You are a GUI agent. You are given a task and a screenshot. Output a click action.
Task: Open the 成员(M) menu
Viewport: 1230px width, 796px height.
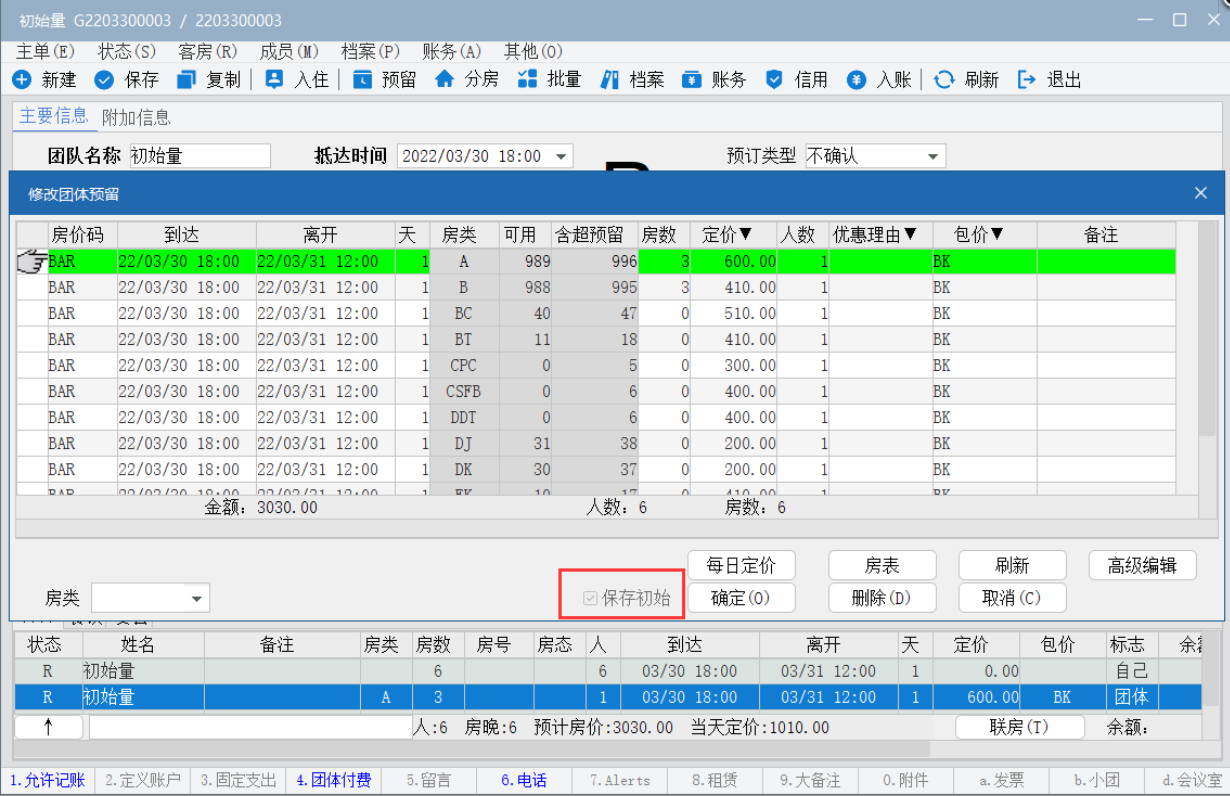tap(289, 52)
